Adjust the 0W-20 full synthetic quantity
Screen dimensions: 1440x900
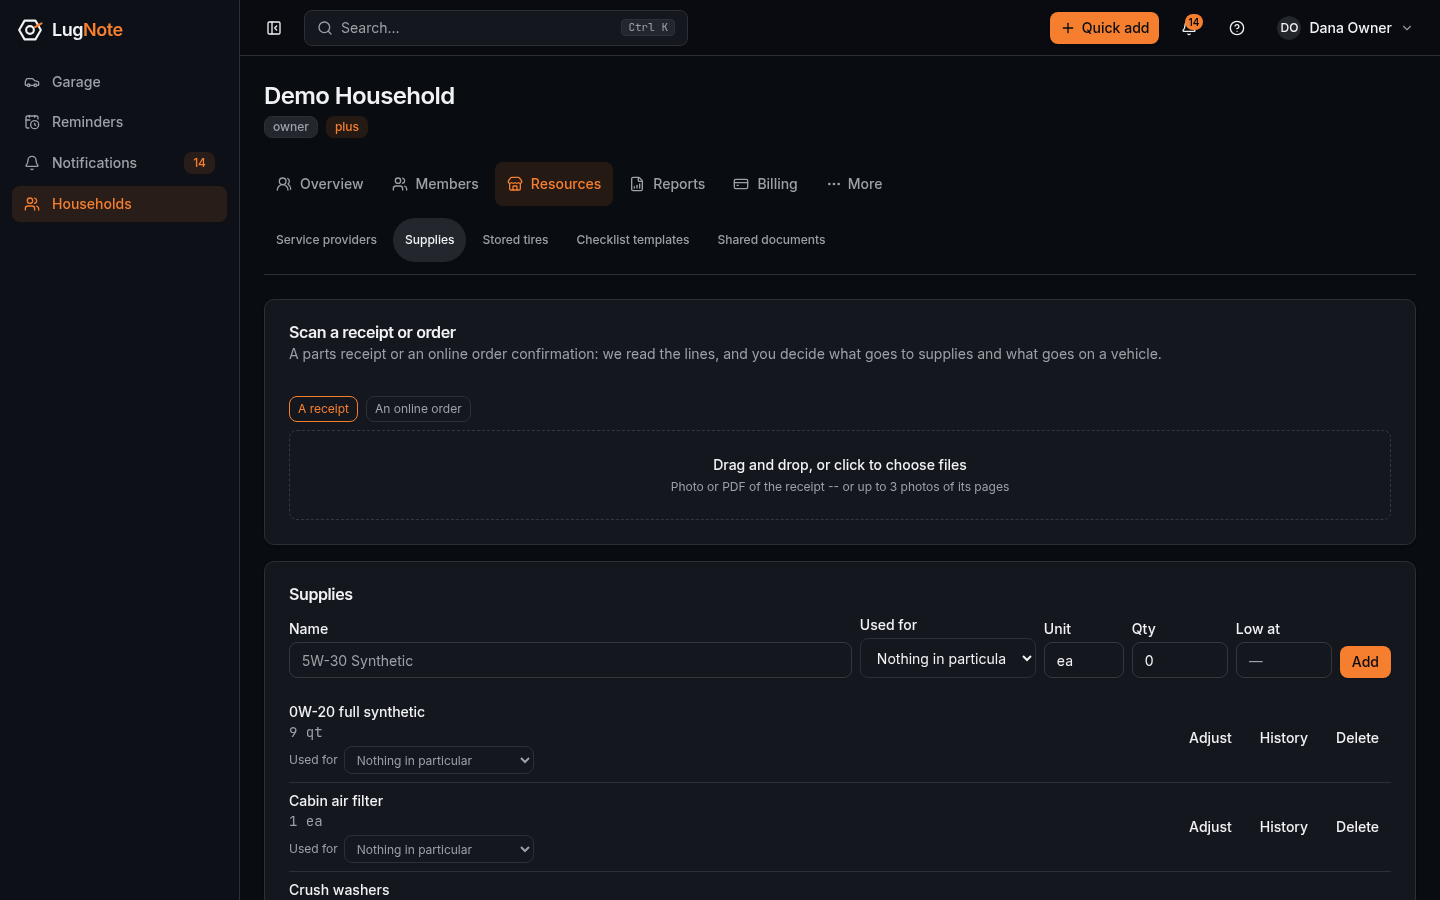(x=1210, y=738)
